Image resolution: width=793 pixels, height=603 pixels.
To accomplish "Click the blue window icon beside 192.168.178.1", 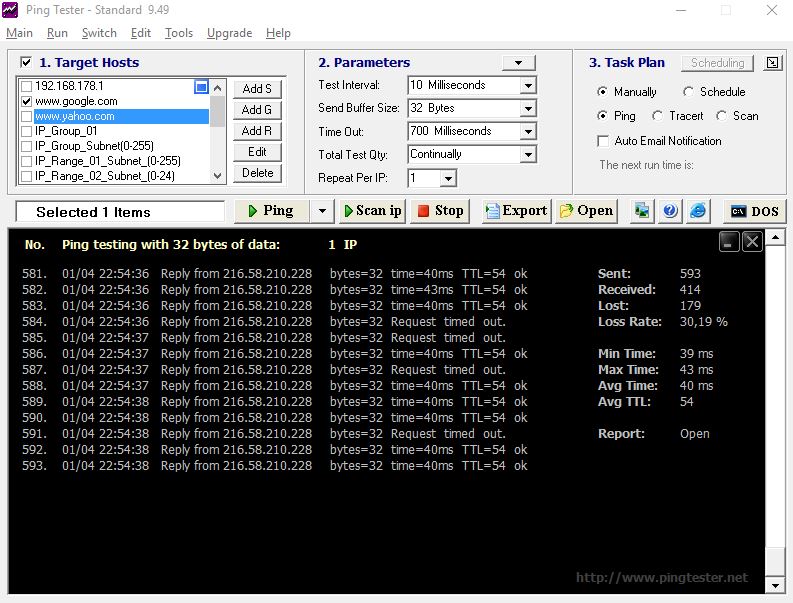I will (x=201, y=87).
